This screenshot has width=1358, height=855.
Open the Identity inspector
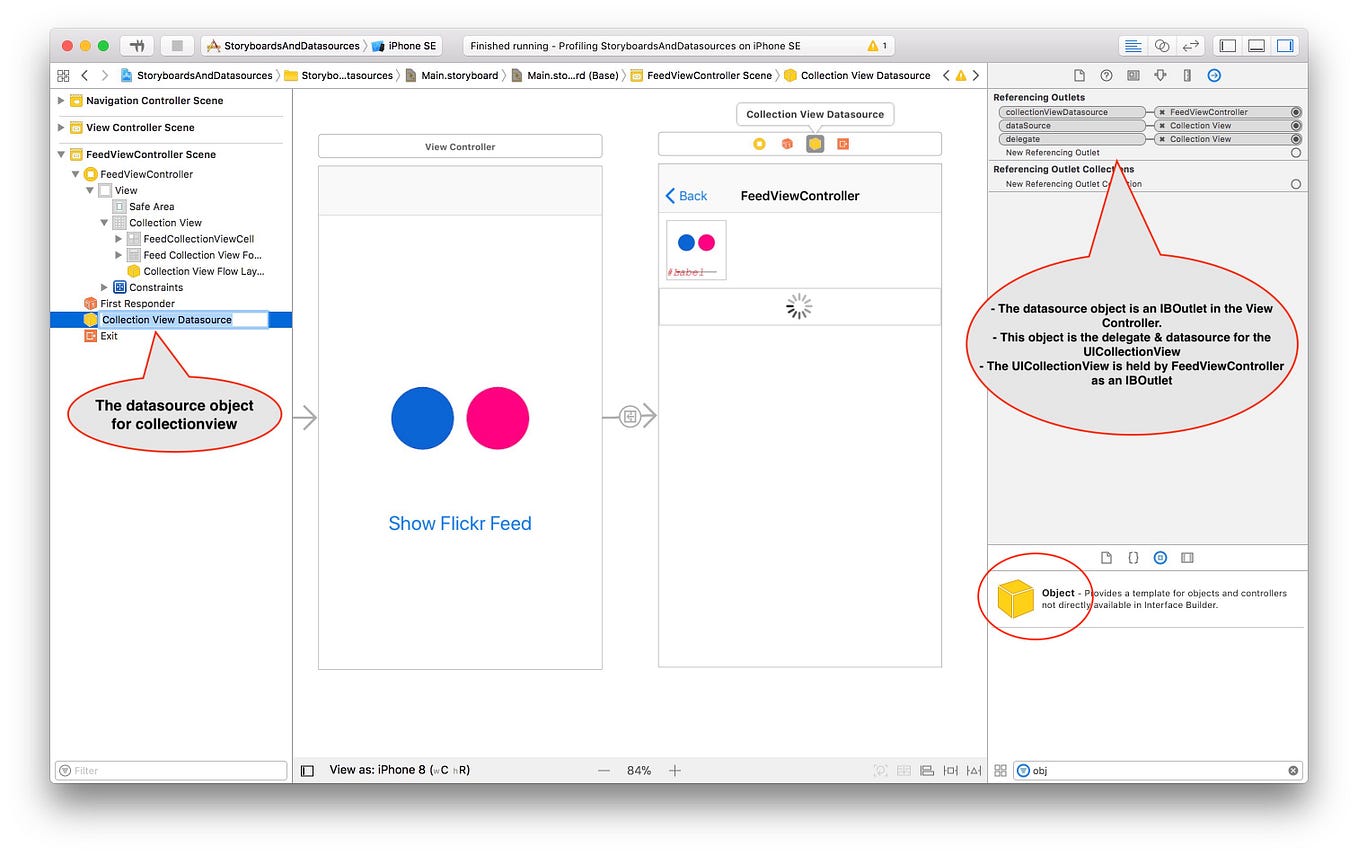pos(1134,75)
